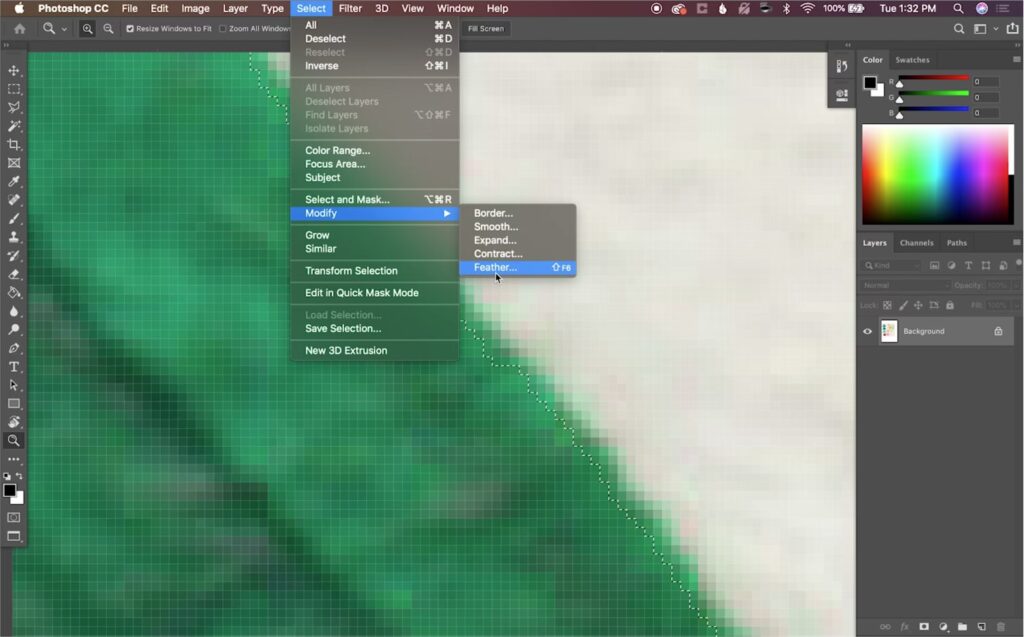1024x637 pixels.
Task: Select the Eyedropper tool
Action: point(14,181)
